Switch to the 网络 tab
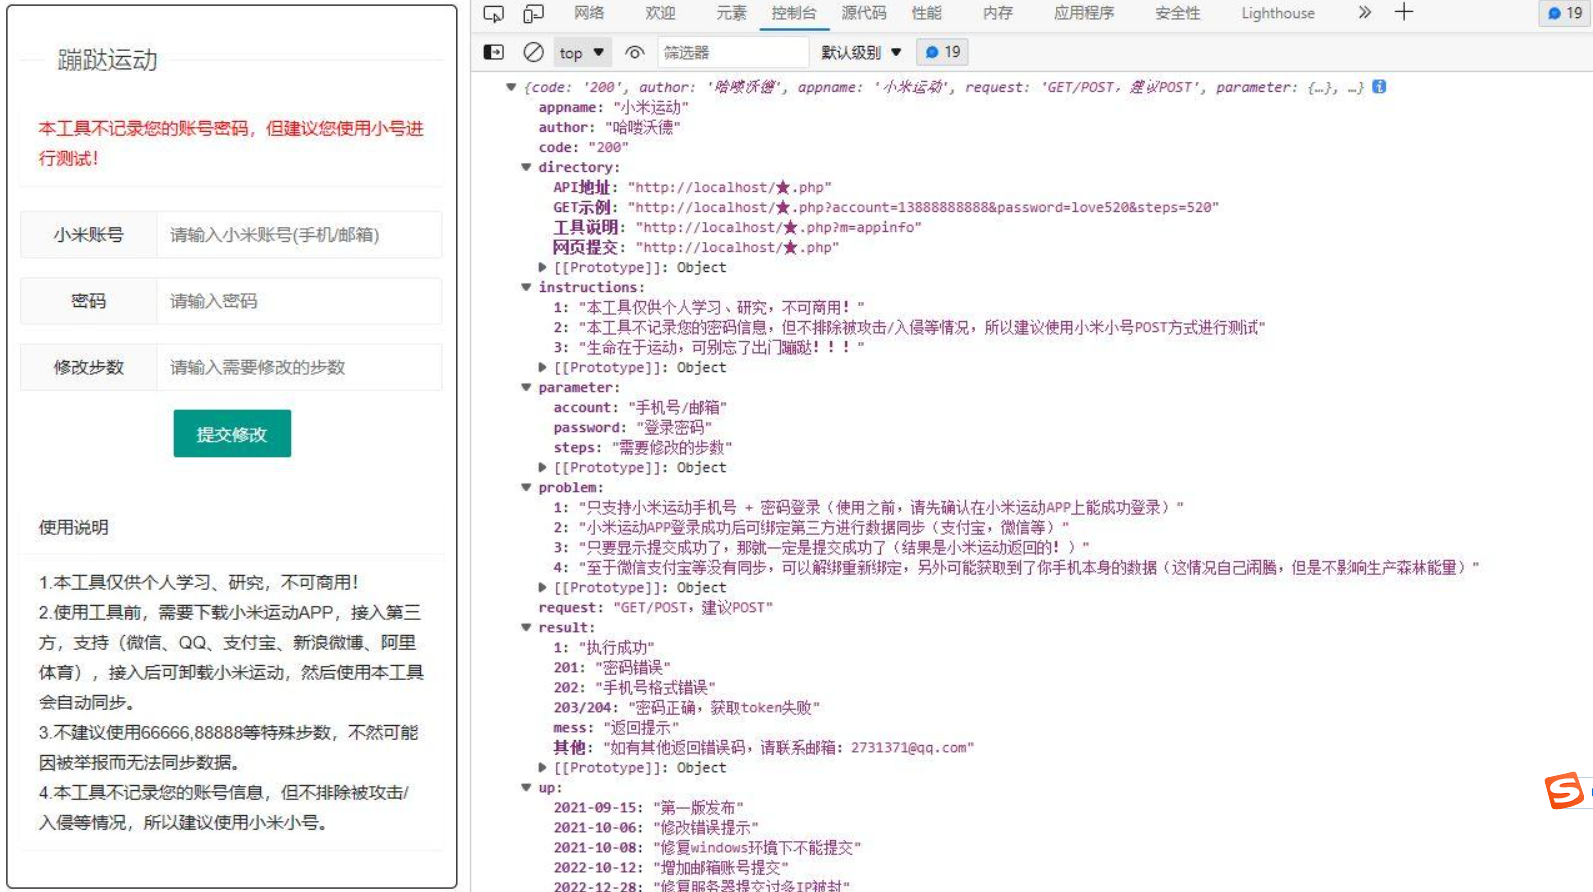 coord(589,13)
